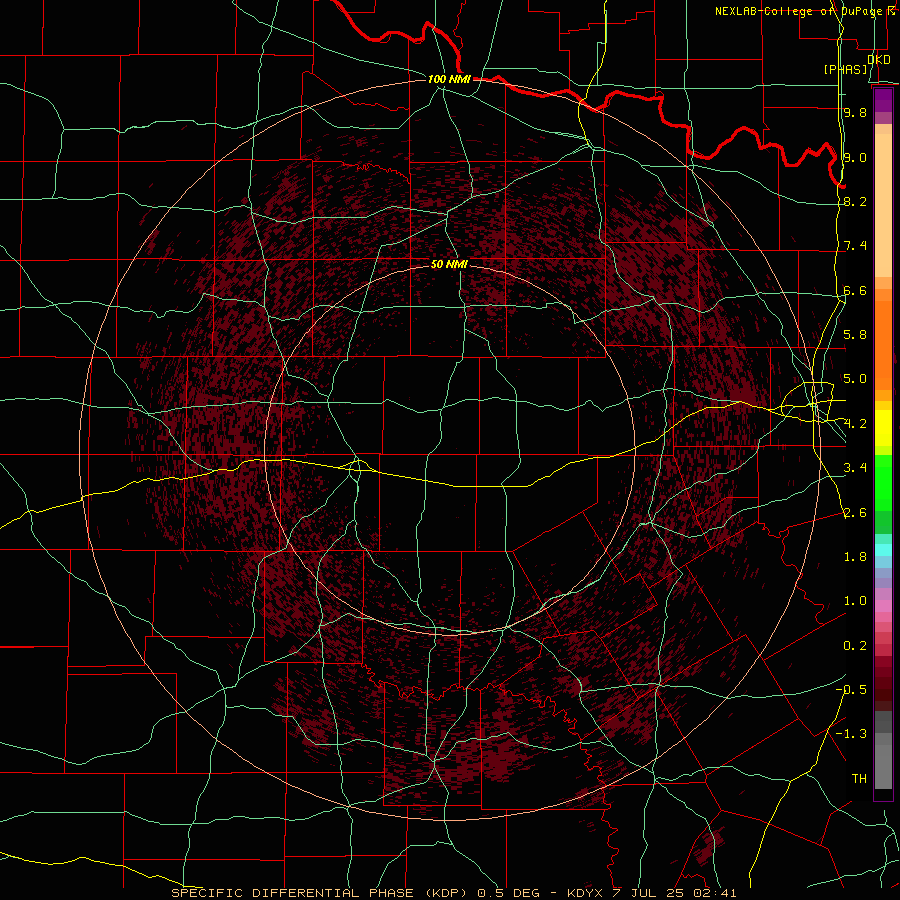The height and width of the screenshot is (900, 900).
Task: Click the gray color bar segment near TH
Action: [883, 766]
